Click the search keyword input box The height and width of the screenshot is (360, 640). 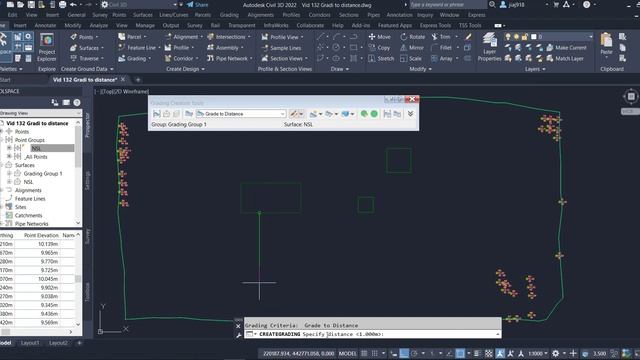pyautogui.click(x=448, y=4)
